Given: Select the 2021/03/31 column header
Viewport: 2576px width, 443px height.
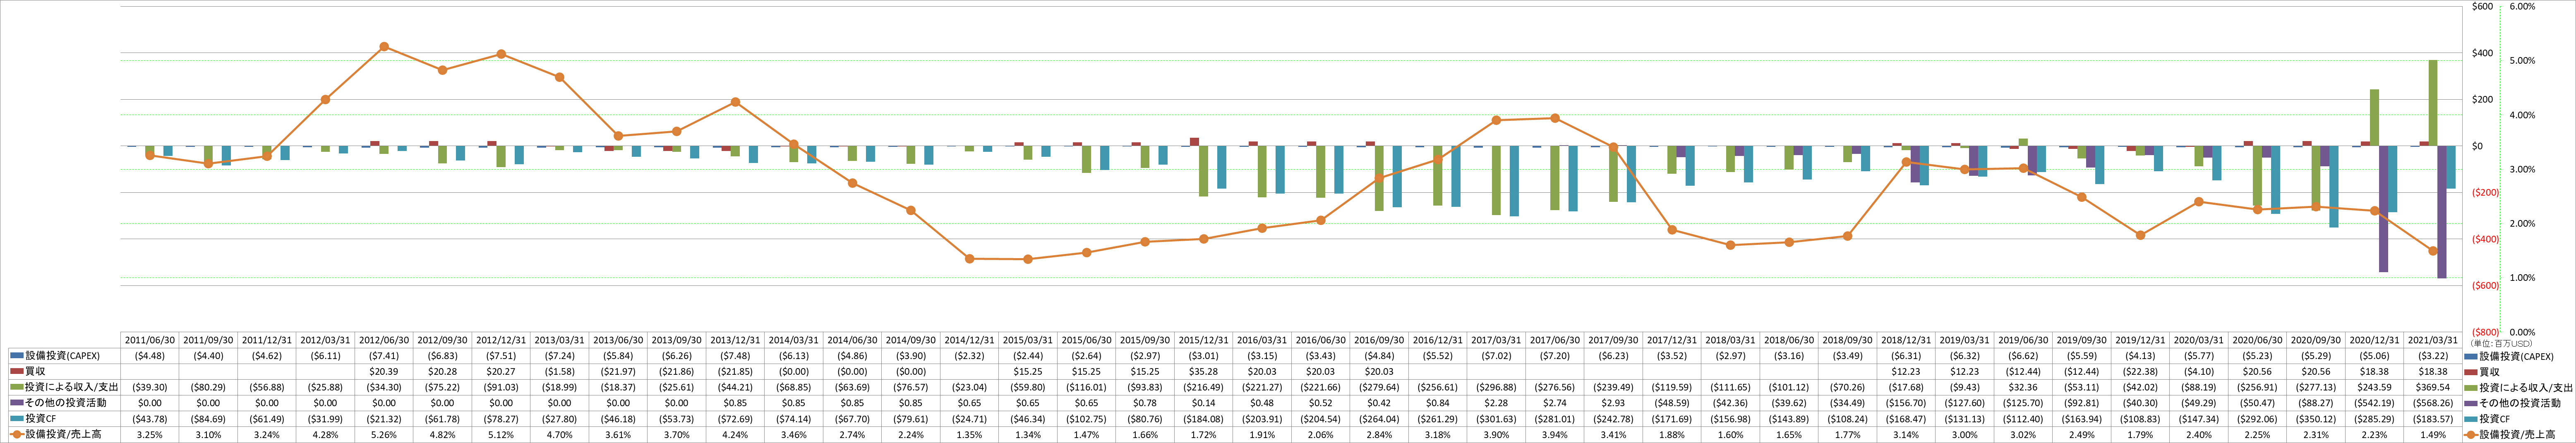Looking at the screenshot, I should tap(2433, 340).
